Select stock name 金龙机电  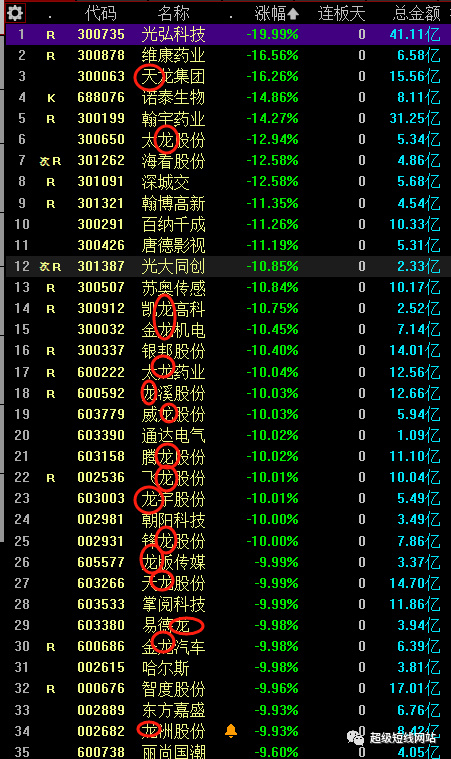tap(173, 330)
